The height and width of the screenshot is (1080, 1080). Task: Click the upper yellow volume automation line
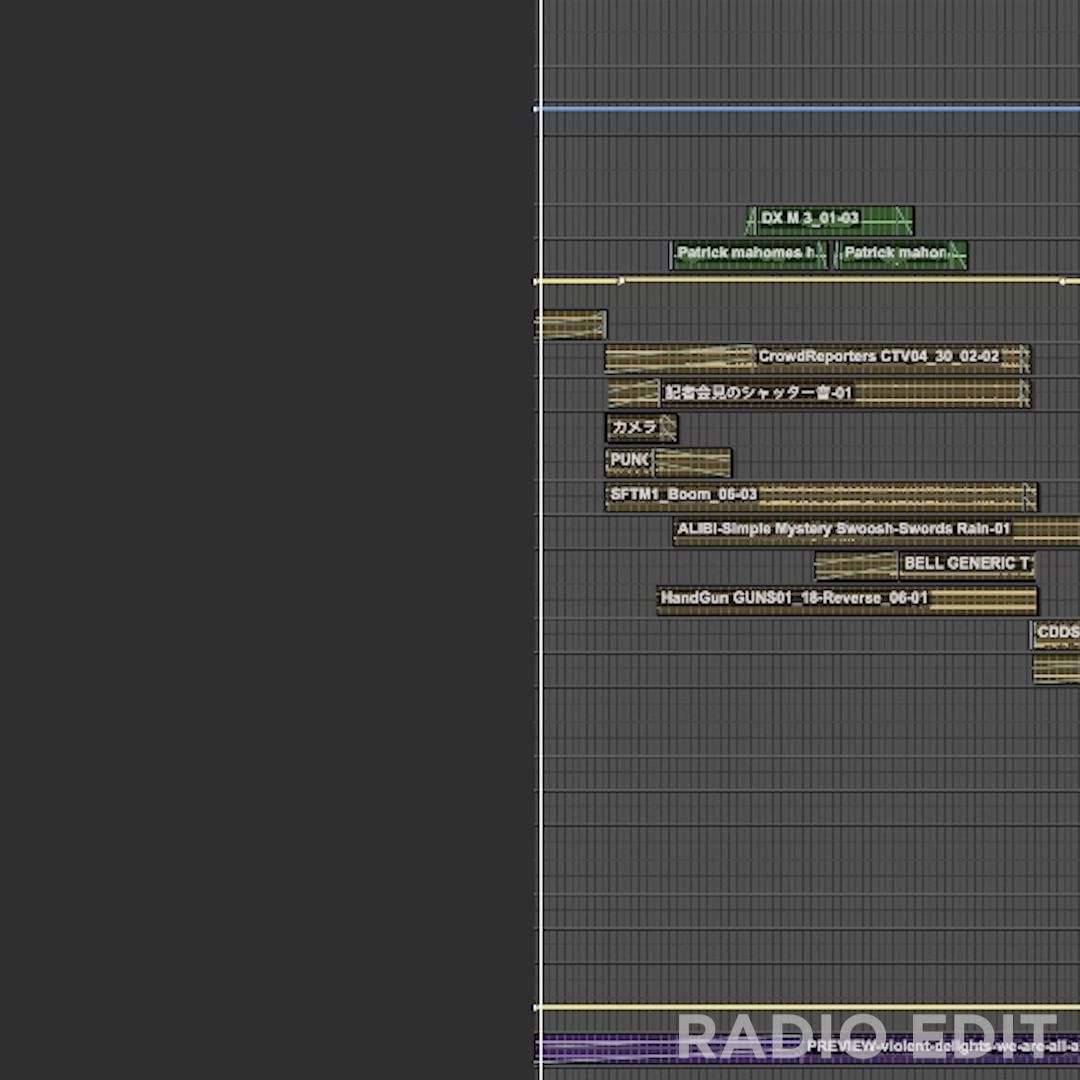(x=840, y=281)
